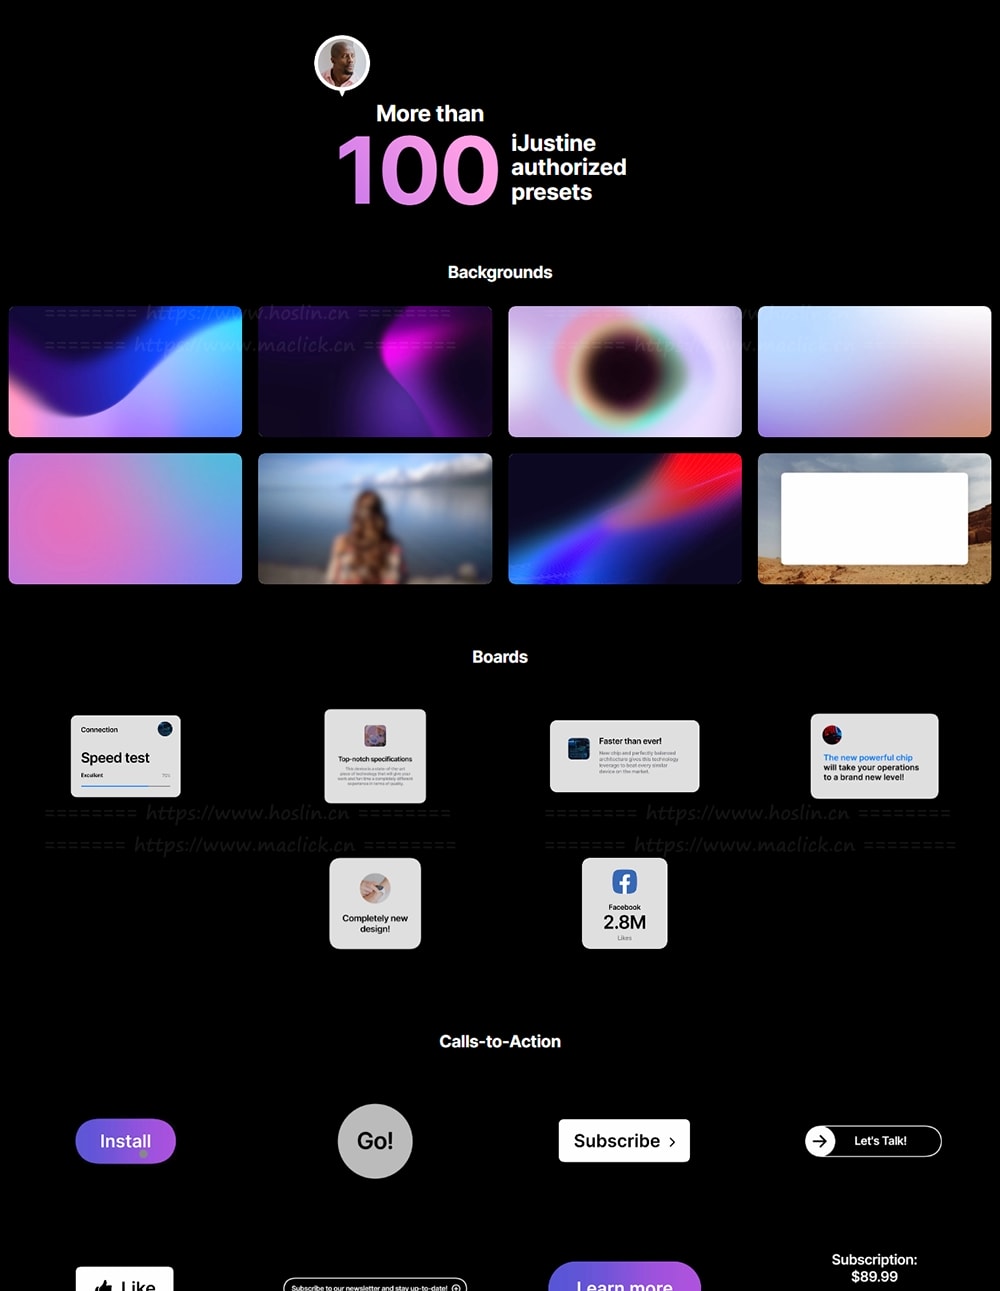Click the dark round icon on Speed test board
The image size is (1000, 1291).
click(165, 729)
